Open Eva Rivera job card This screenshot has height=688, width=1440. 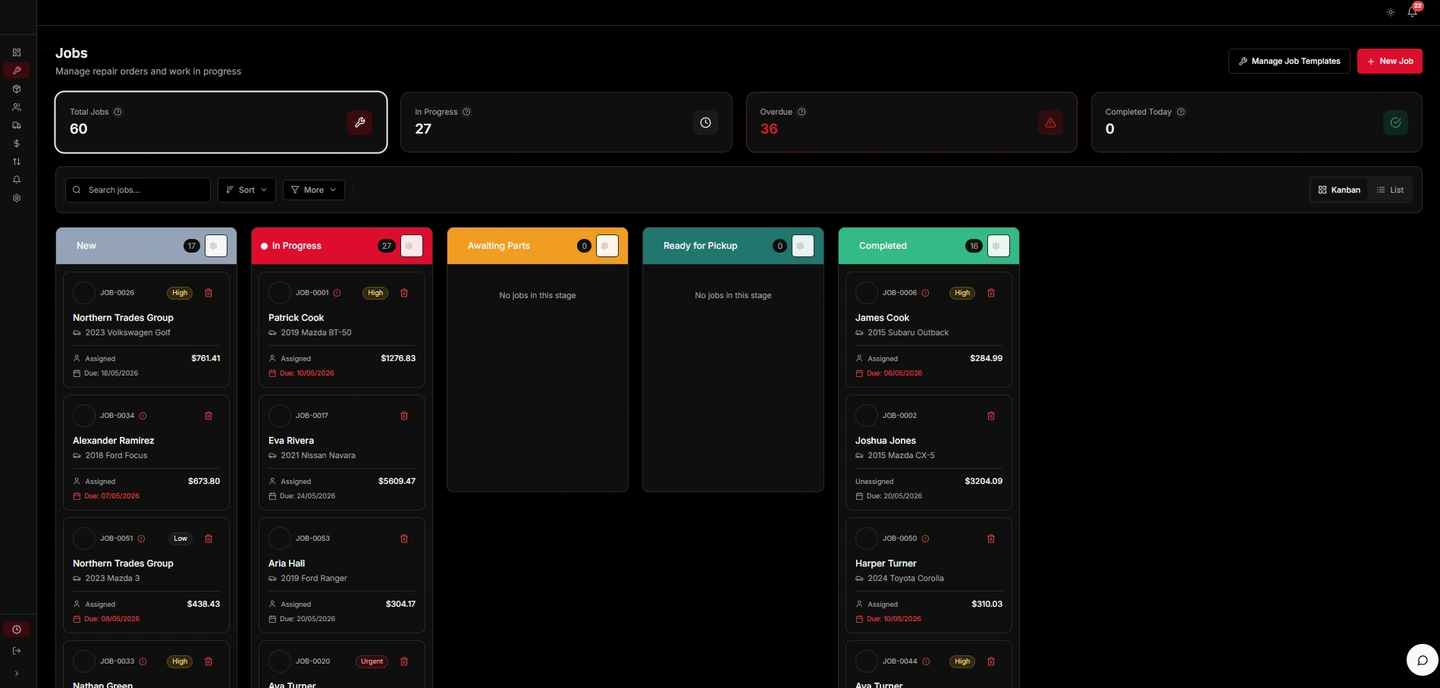342,452
